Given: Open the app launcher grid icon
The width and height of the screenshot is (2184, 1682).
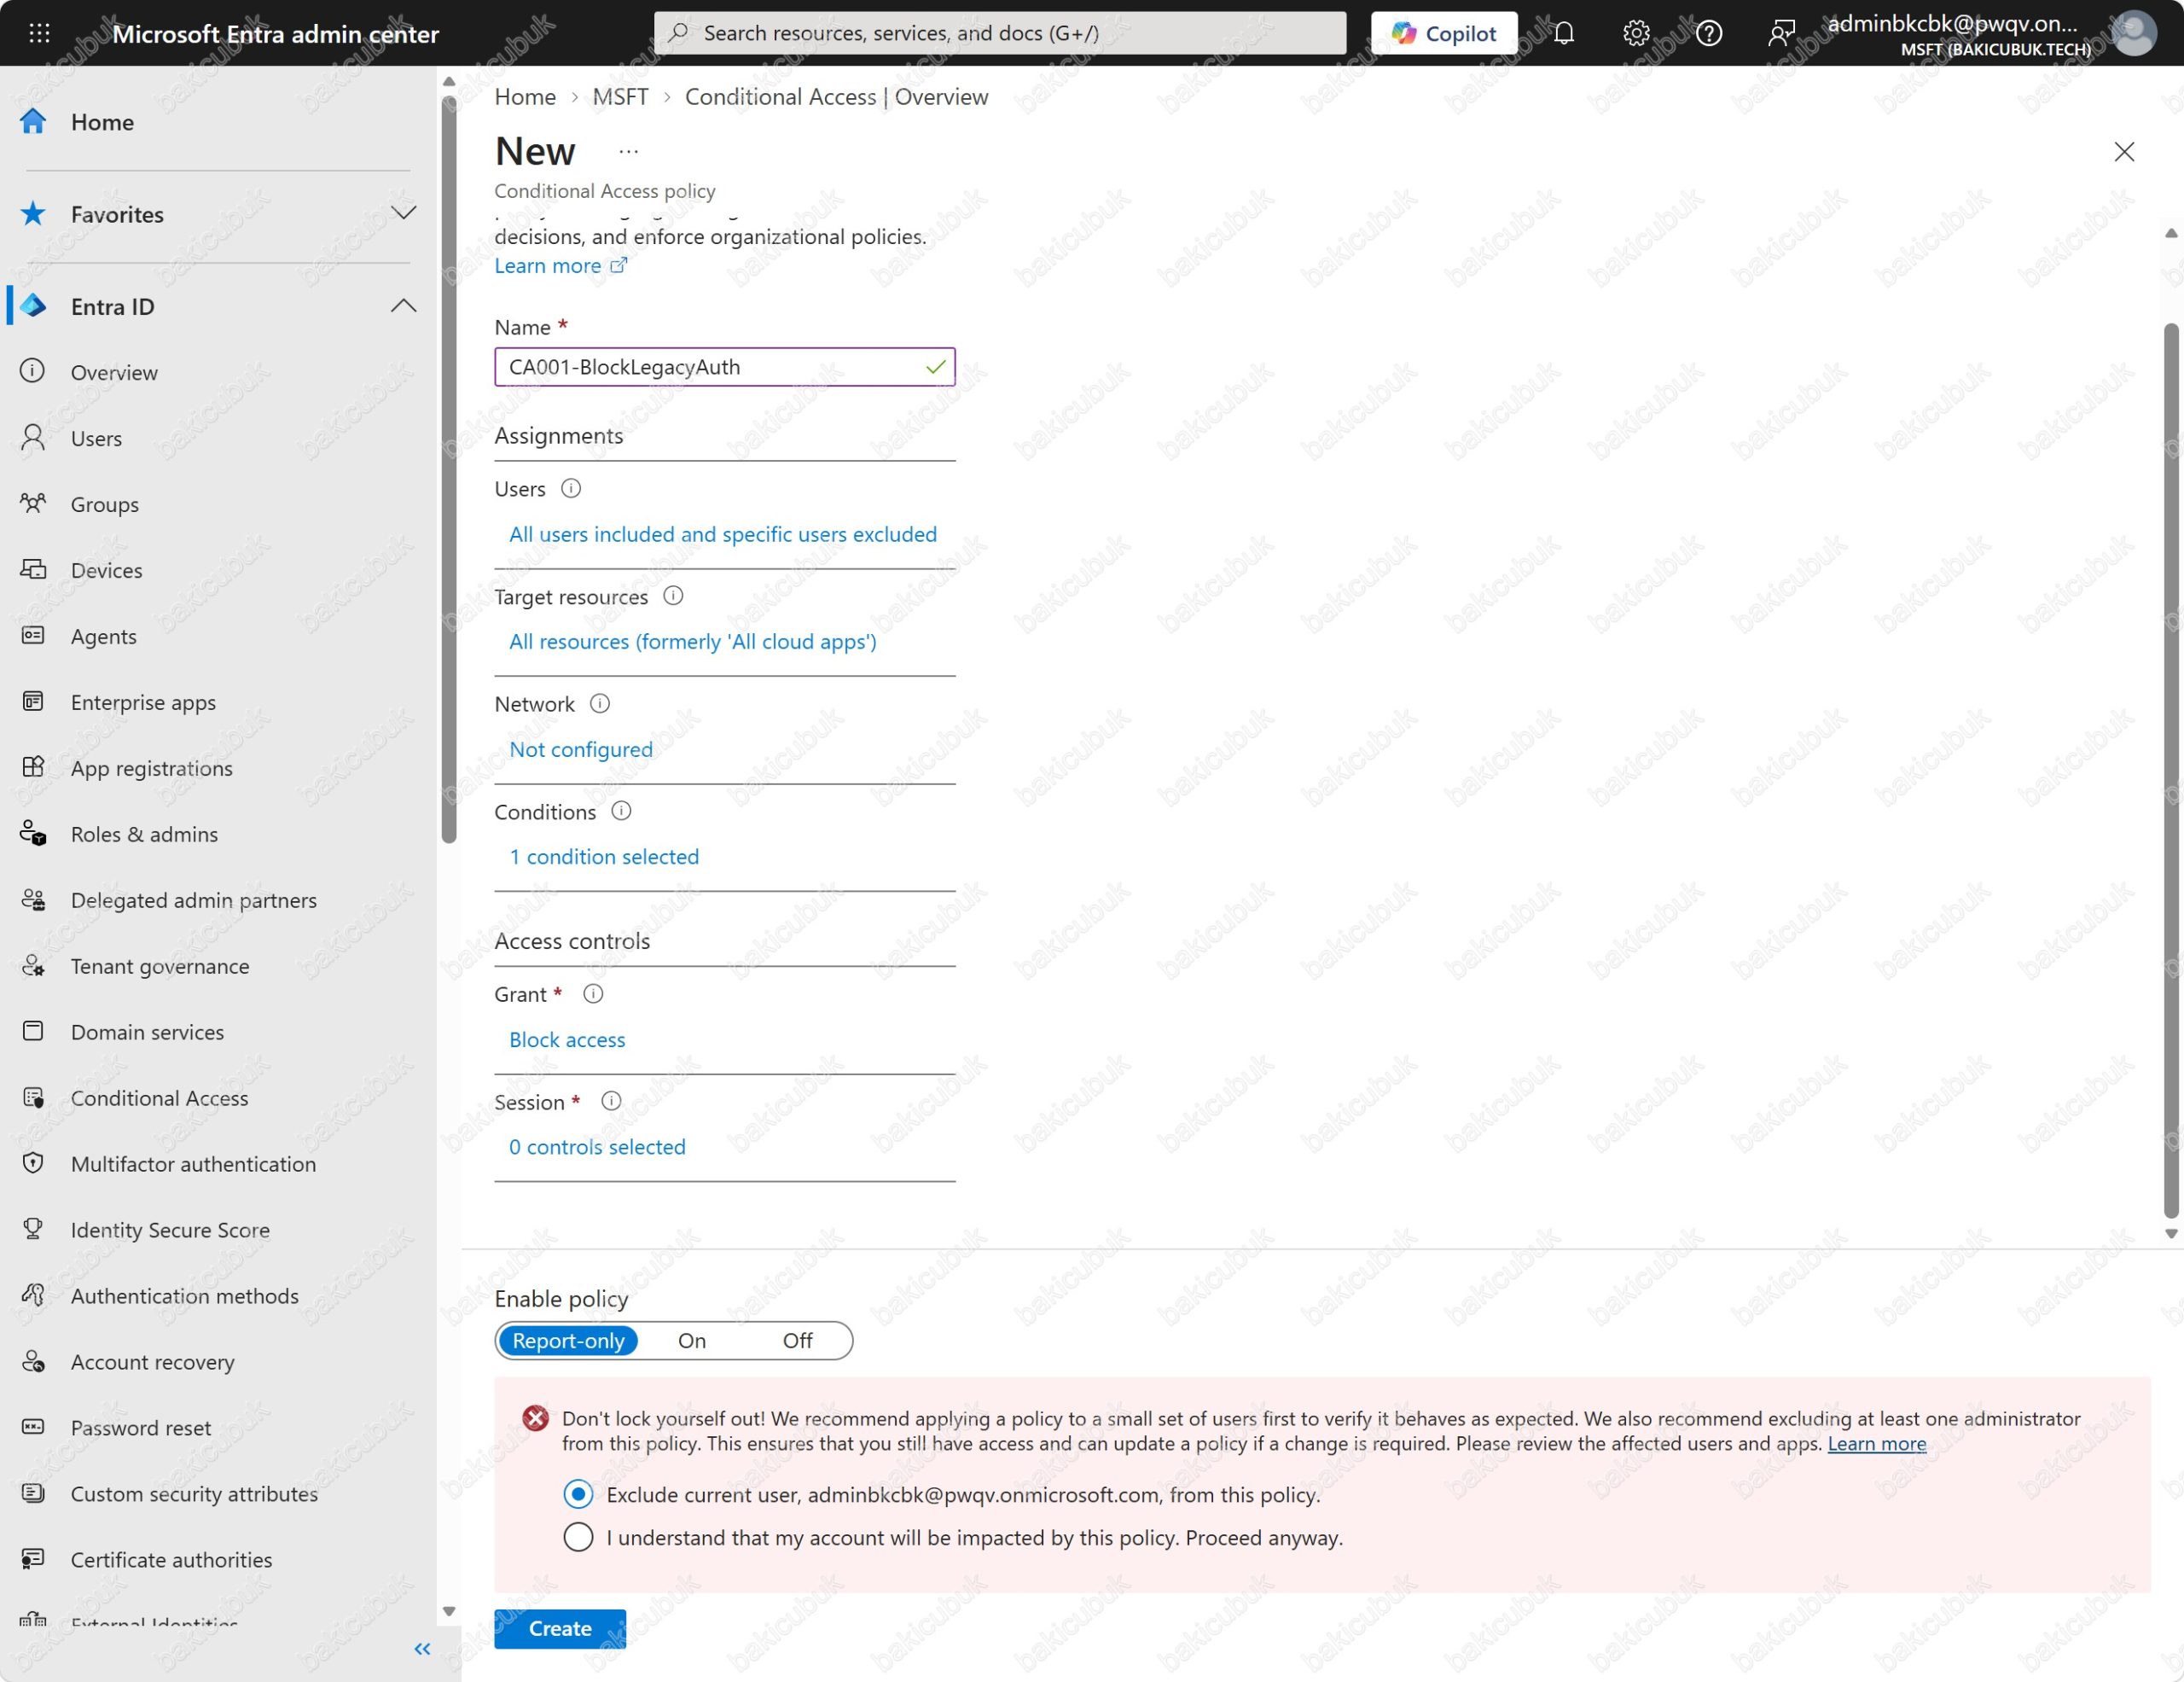Looking at the screenshot, I should (39, 33).
